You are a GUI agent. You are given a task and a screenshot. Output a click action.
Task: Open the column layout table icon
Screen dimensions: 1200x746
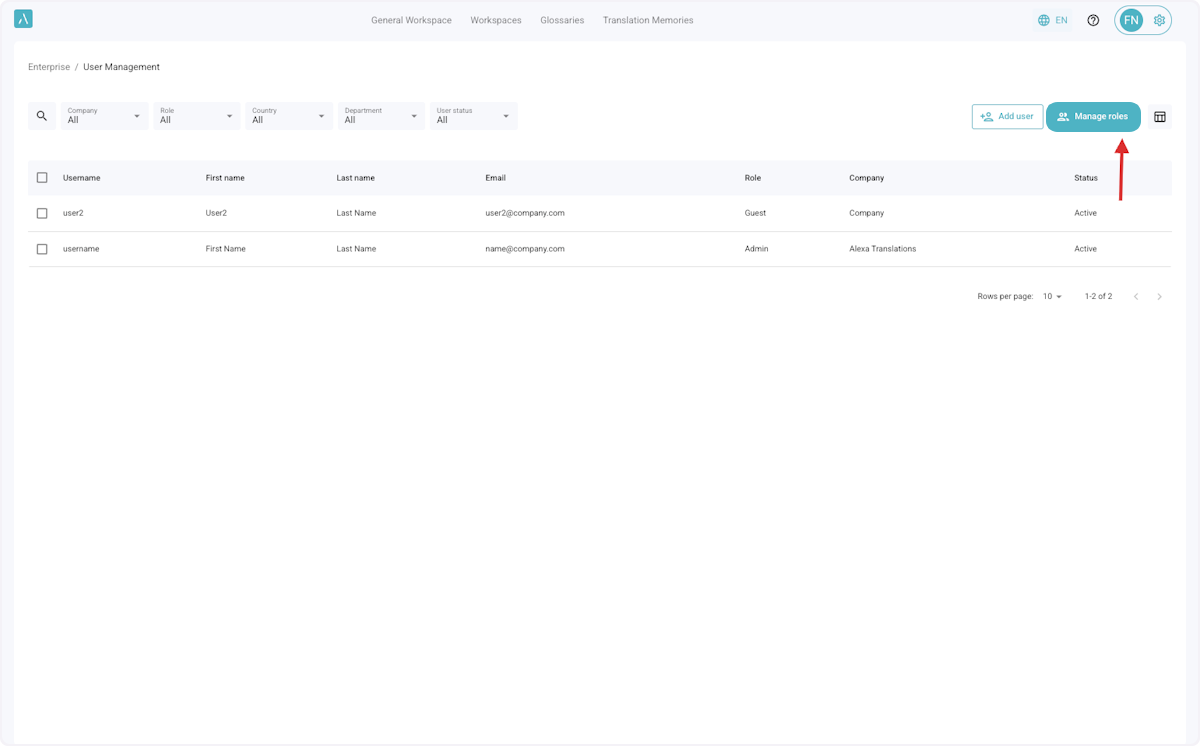click(x=1160, y=116)
